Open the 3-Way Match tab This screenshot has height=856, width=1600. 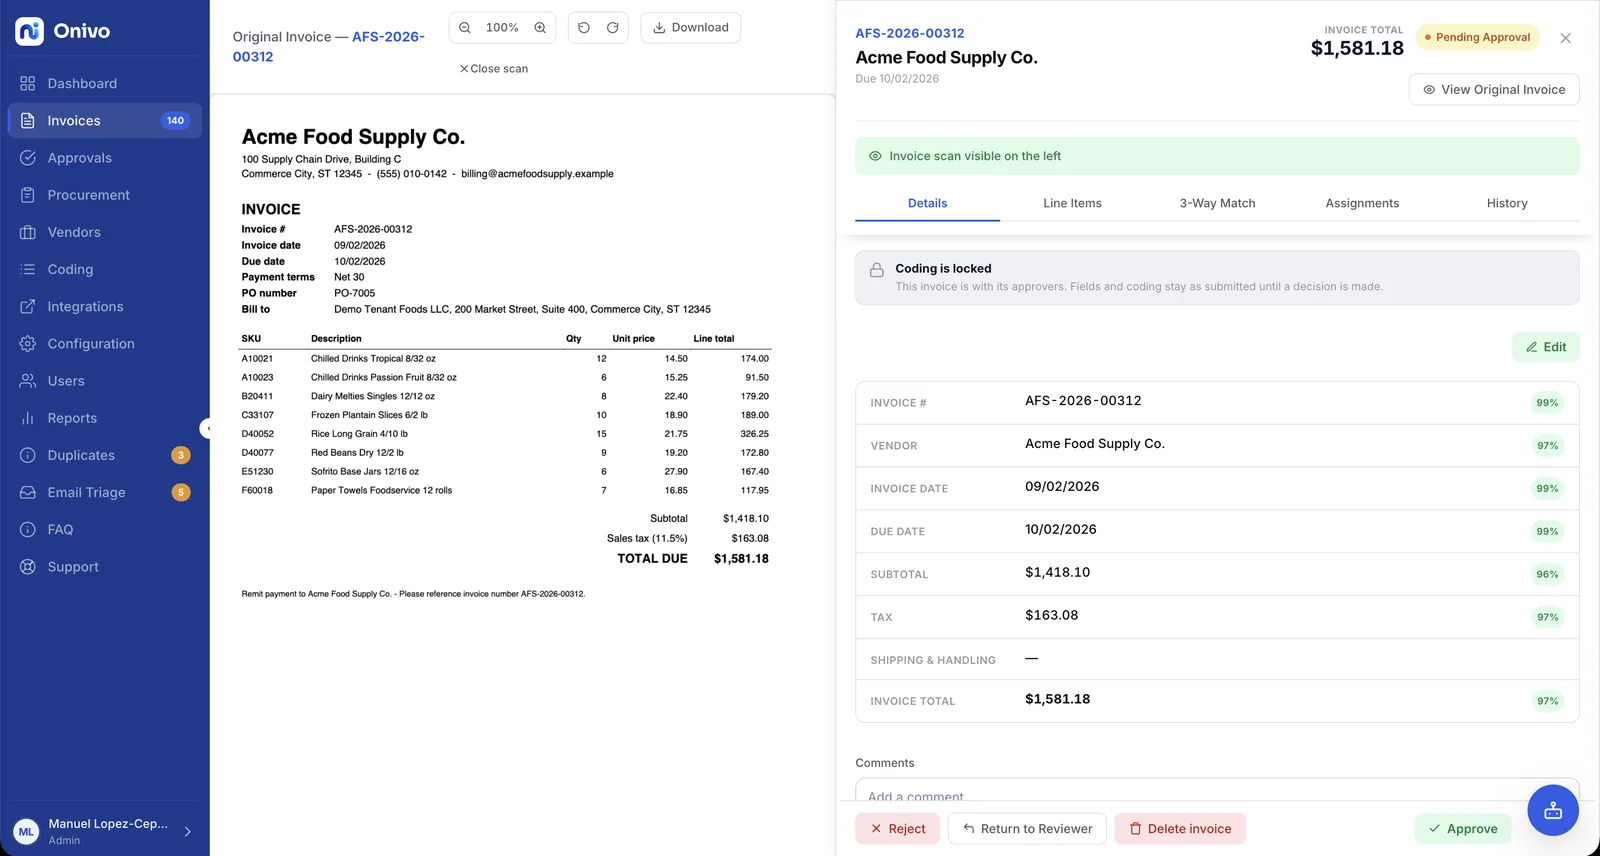point(1217,203)
